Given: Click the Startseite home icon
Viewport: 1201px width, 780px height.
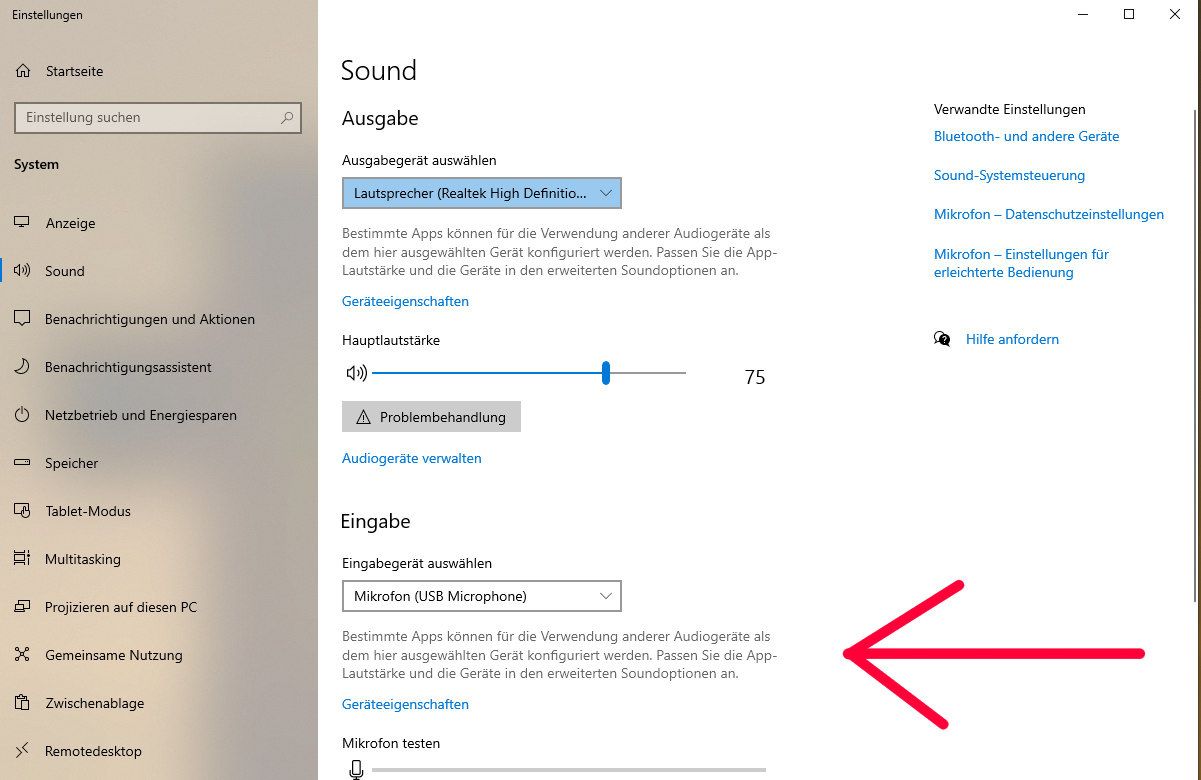Looking at the screenshot, I should click(23, 71).
